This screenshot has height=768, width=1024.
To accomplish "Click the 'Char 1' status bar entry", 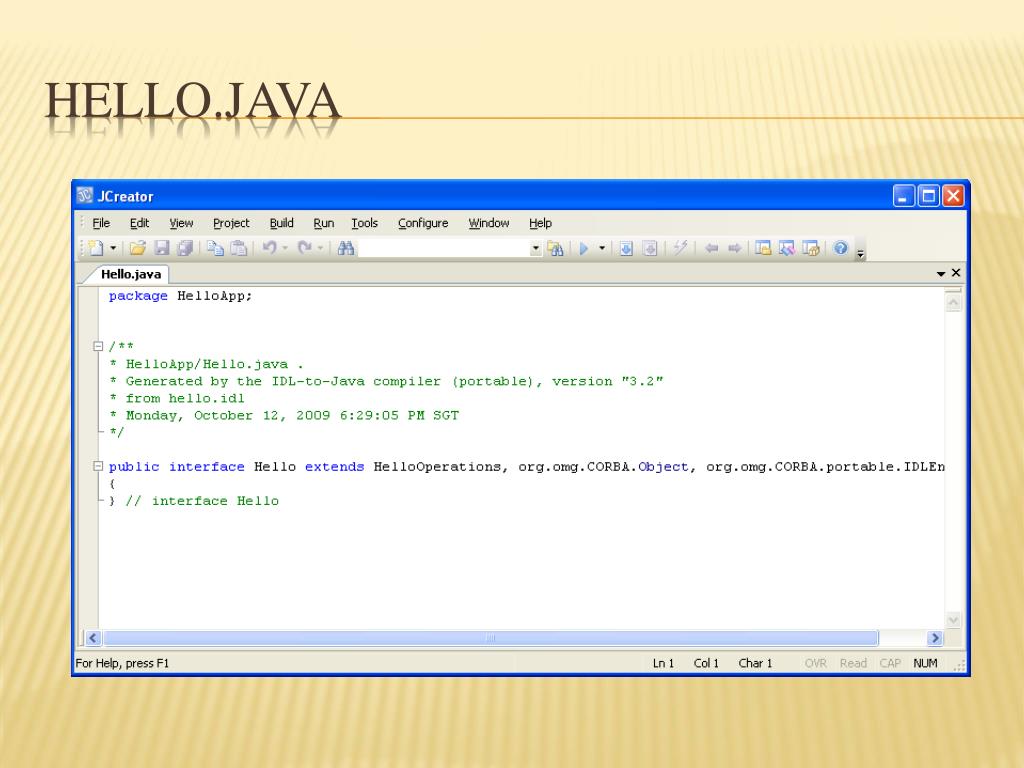I will click(755, 664).
